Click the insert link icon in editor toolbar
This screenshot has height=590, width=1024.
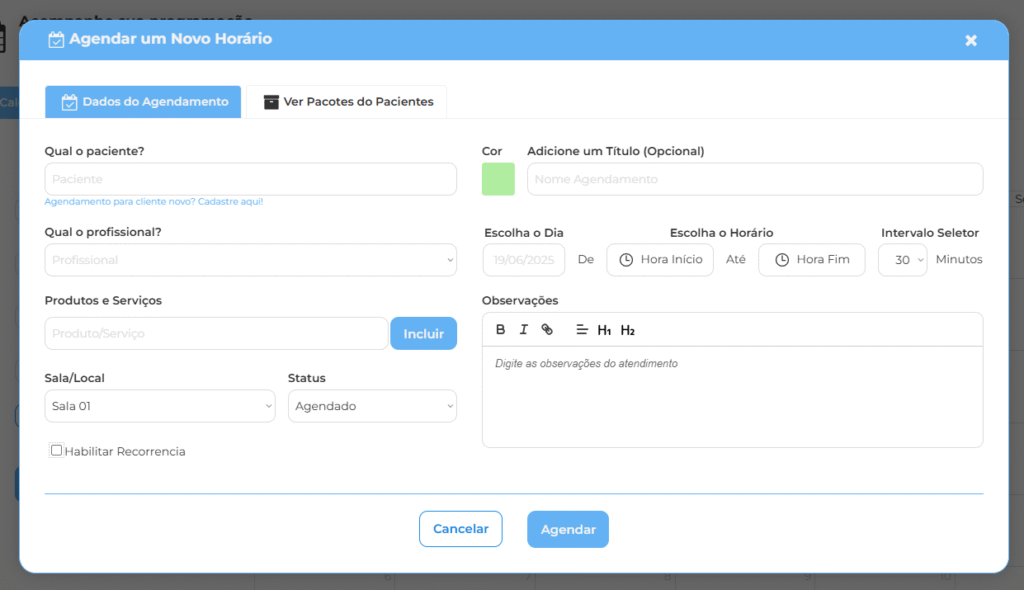(x=547, y=330)
